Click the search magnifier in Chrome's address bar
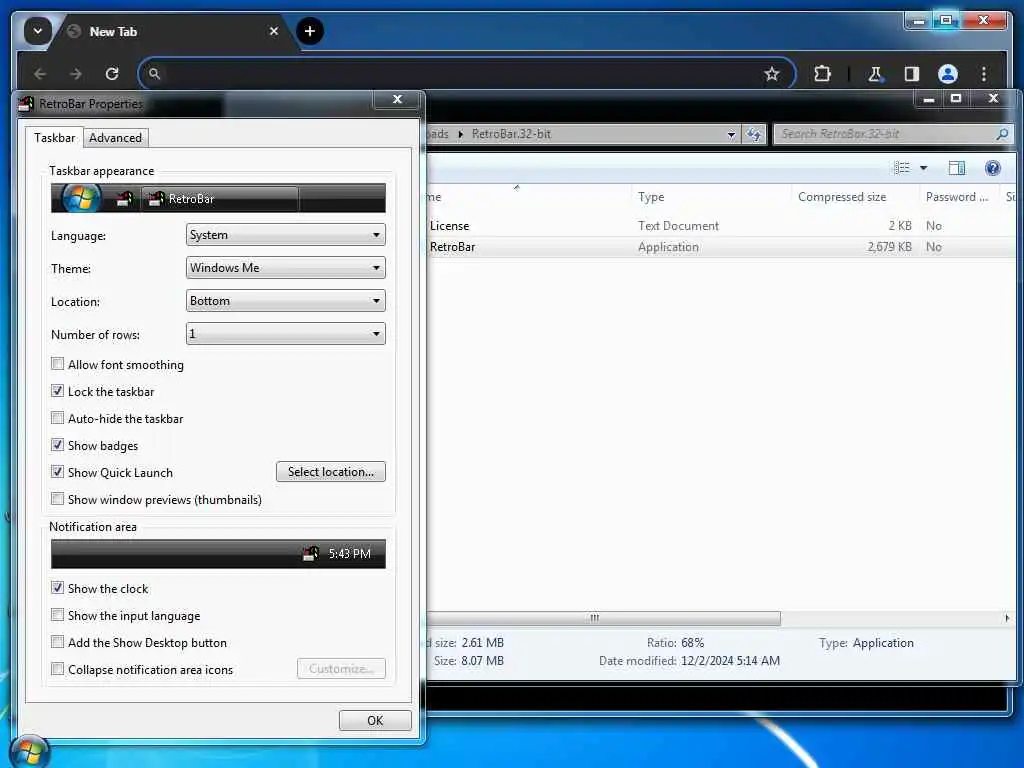The height and width of the screenshot is (768, 1024). point(154,74)
